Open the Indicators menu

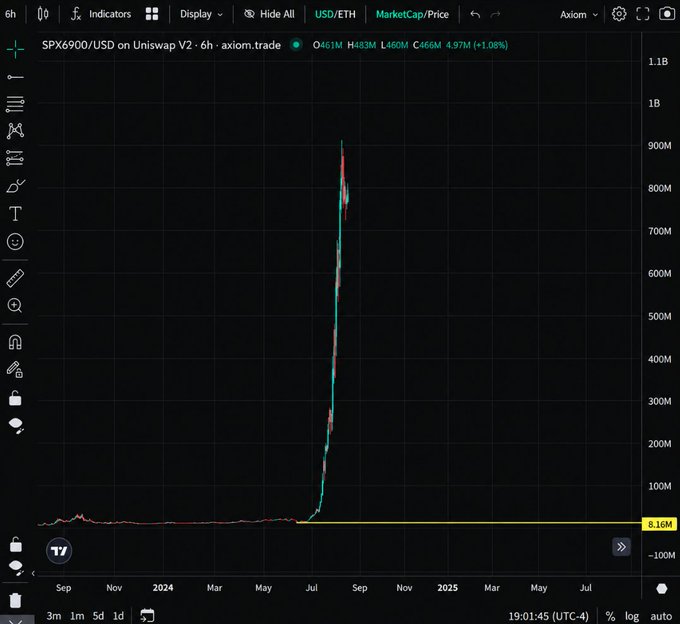pos(101,14)
